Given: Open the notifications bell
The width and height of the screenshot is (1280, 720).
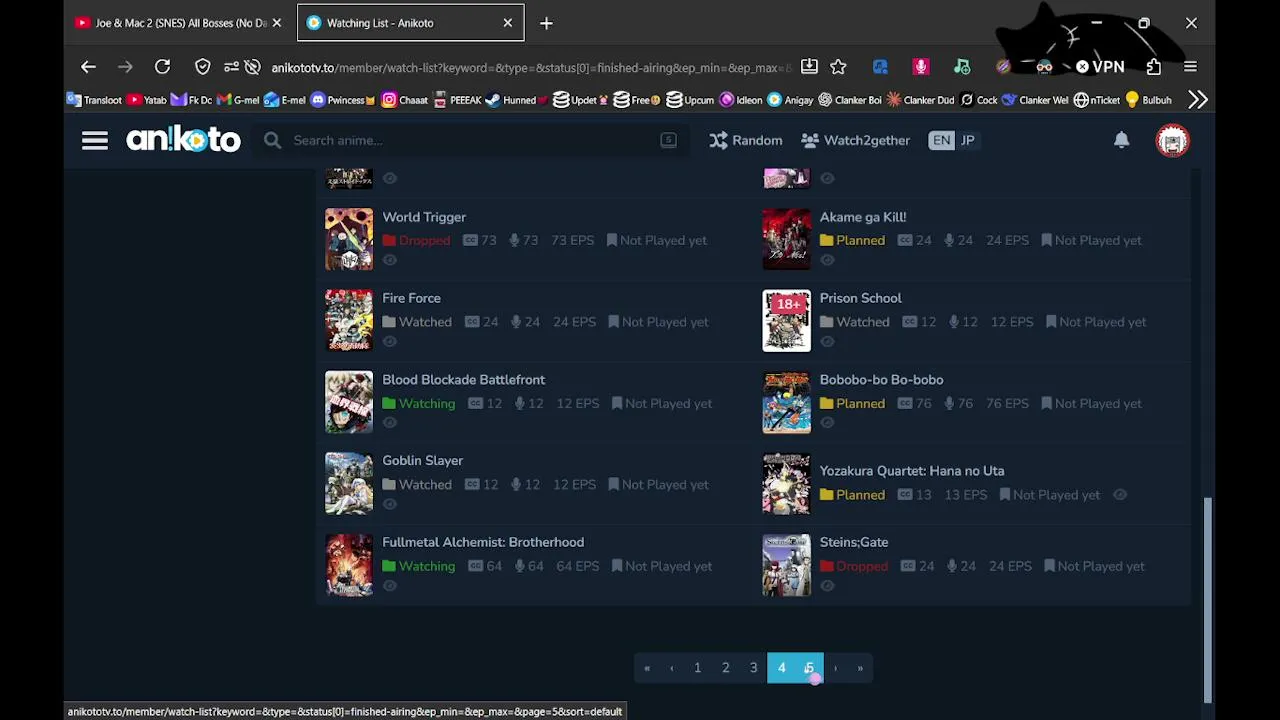Looking at the screenshot, I should pyautogui.click(x=1122, y=141).
